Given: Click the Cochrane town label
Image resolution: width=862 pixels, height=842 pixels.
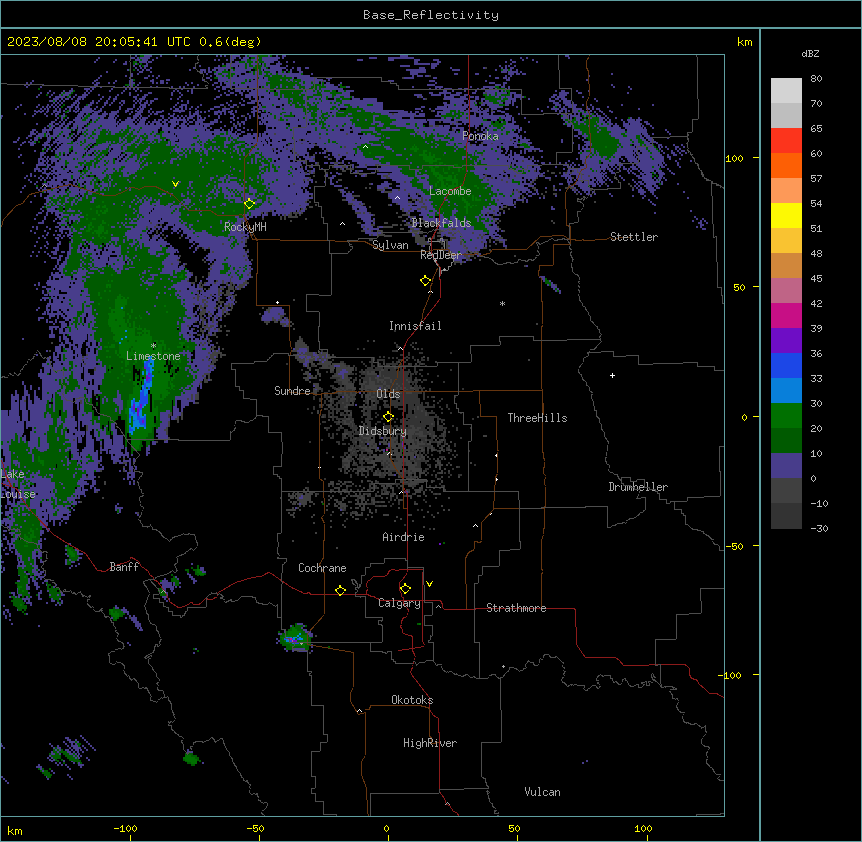Looking at the screenshot, I should [322, 568].
